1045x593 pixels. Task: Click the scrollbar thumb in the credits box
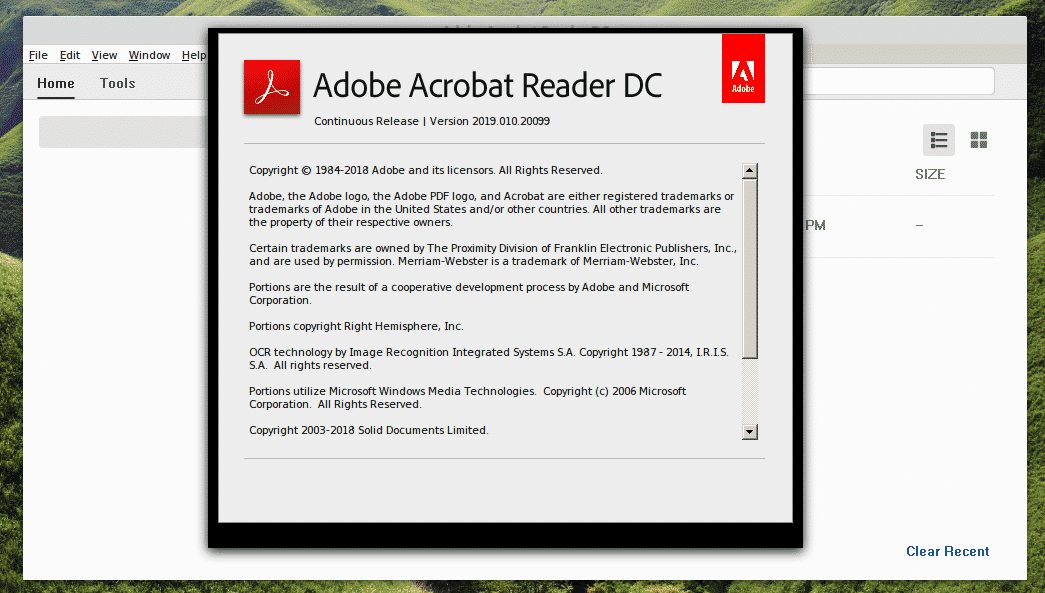pyautogui.click(x=750, y=267)
